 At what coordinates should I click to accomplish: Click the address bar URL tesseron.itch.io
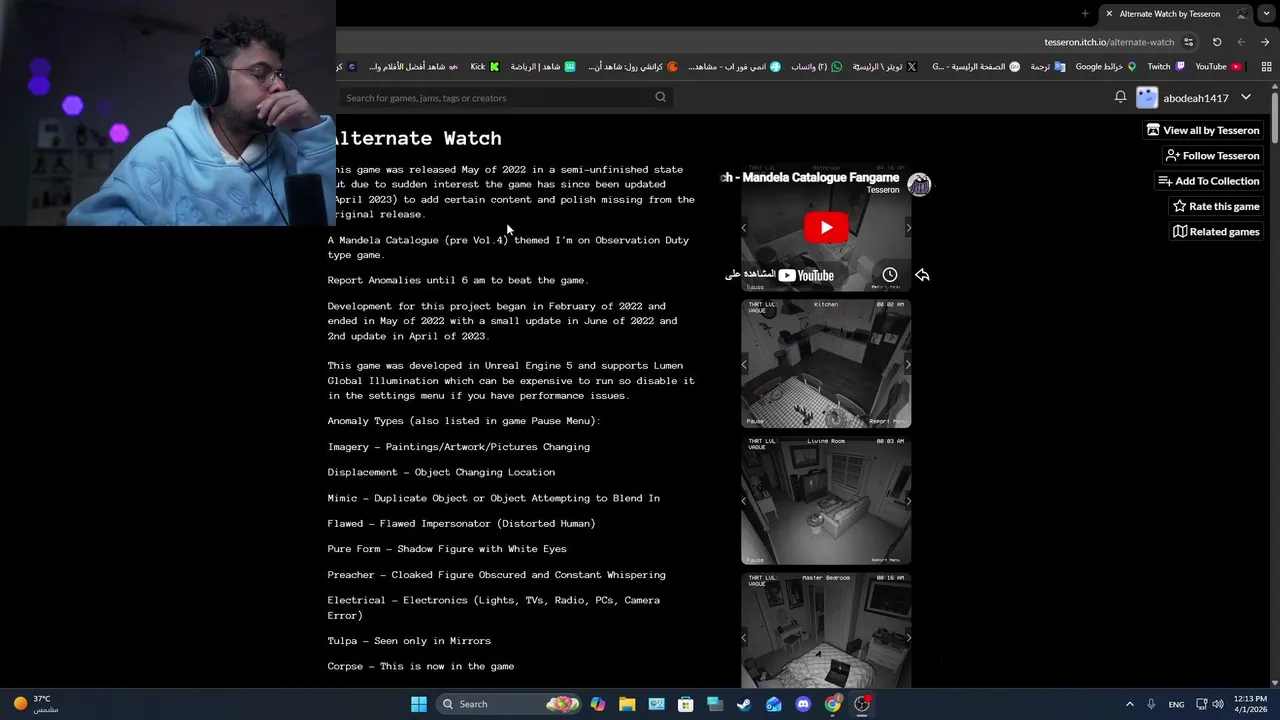point(1109,42)
